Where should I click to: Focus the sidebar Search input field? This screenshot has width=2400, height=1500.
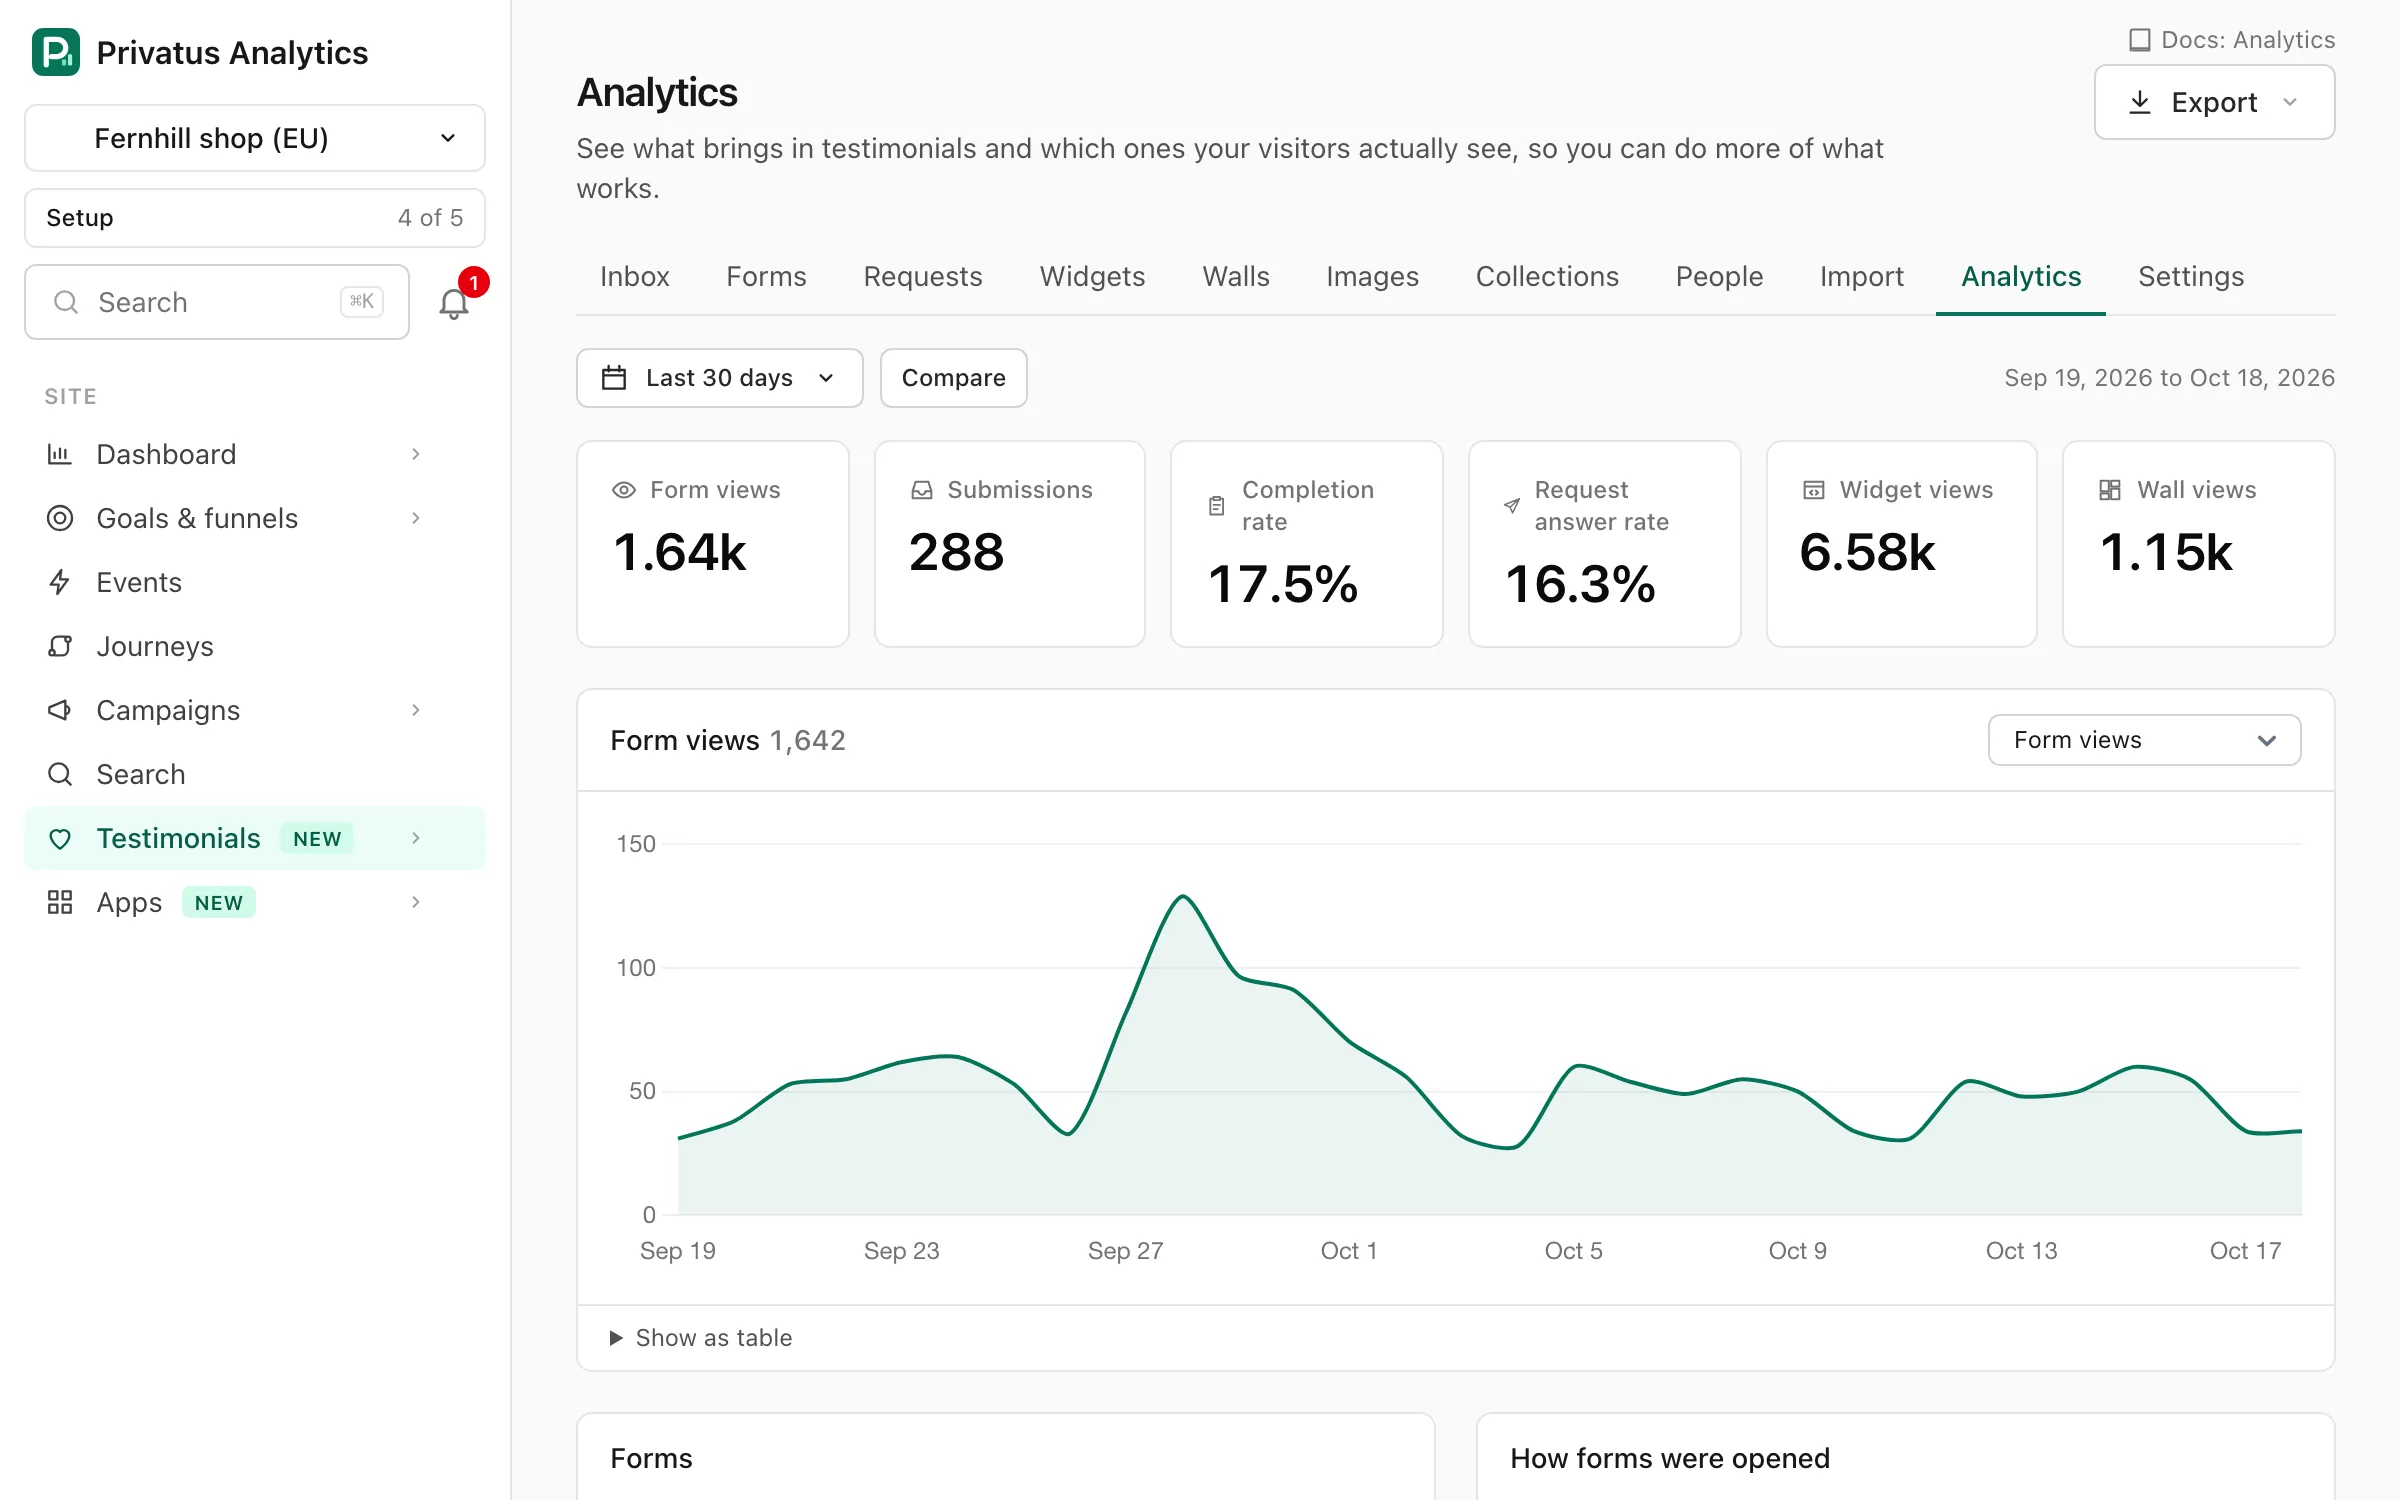tap(217, 302)
